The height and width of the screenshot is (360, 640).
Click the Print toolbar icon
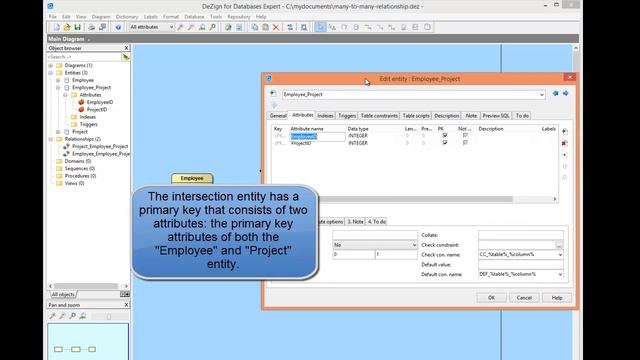(91, 27)
